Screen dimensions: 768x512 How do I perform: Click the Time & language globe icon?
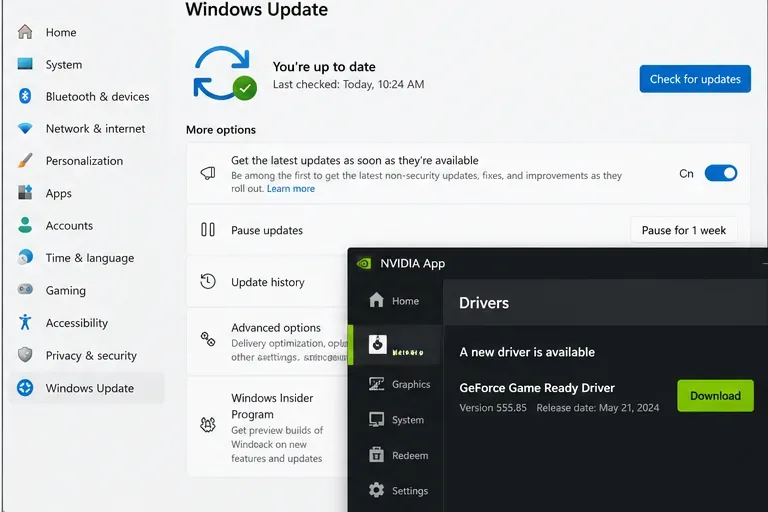click(x=25, y=257)
